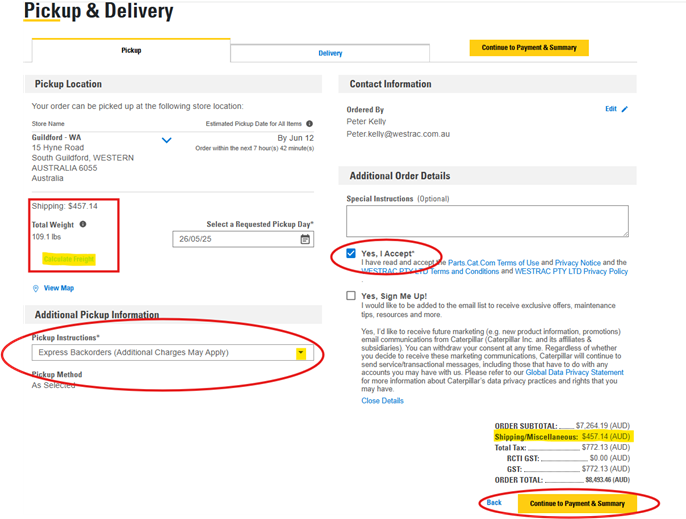Click the bottom Continue to Payment & Summary button
The width and height of the screenshot is (686, 519).
click(577, 504)
